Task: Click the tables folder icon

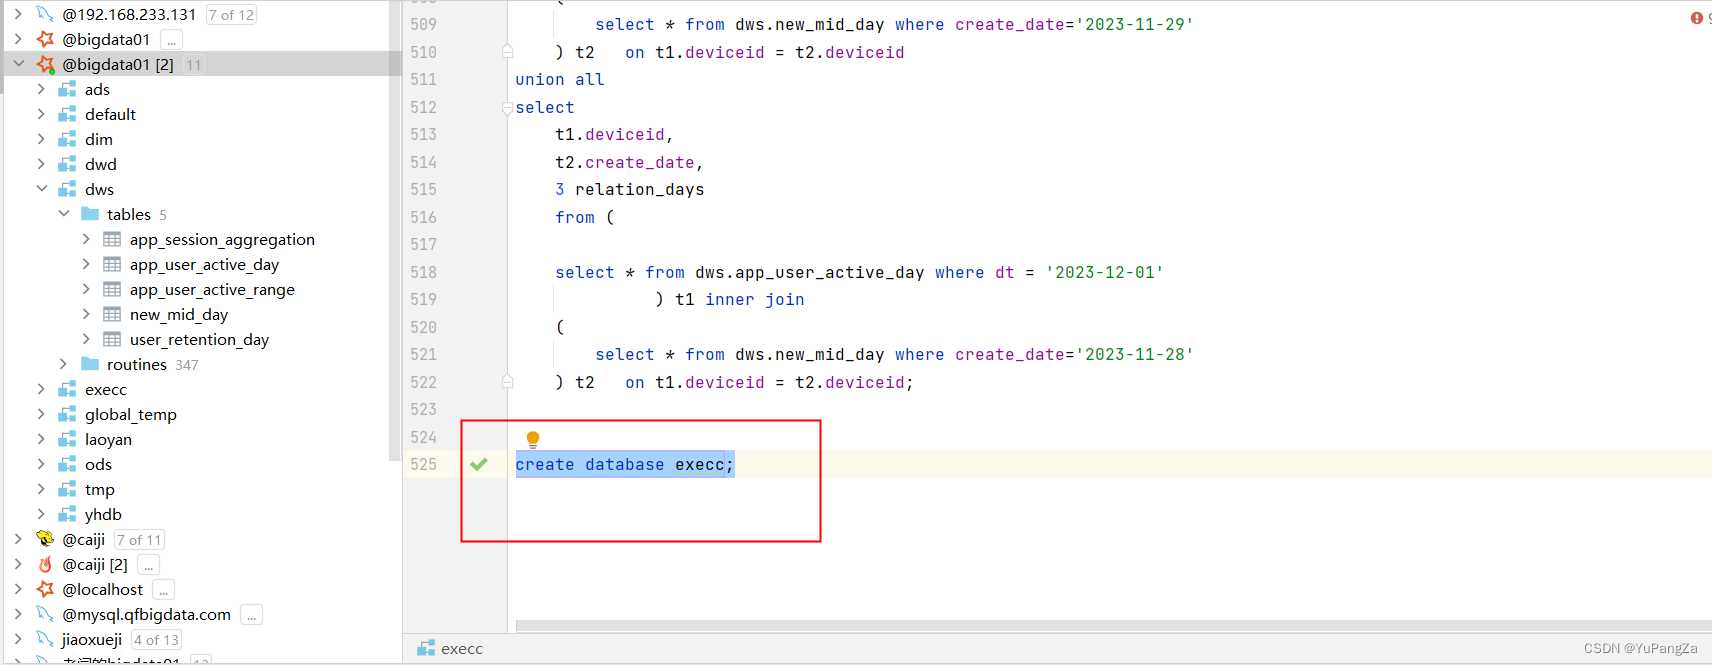Action: pos(90,214)
